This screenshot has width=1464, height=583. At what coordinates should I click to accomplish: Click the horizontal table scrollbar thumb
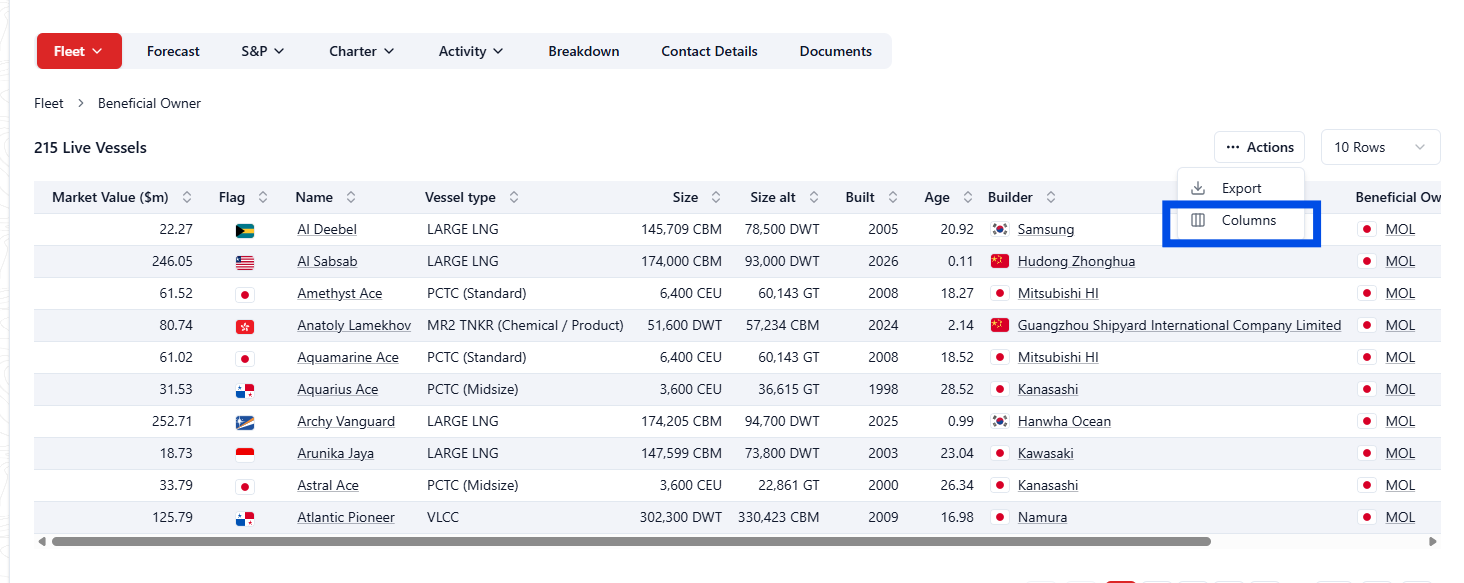point(631,541)
